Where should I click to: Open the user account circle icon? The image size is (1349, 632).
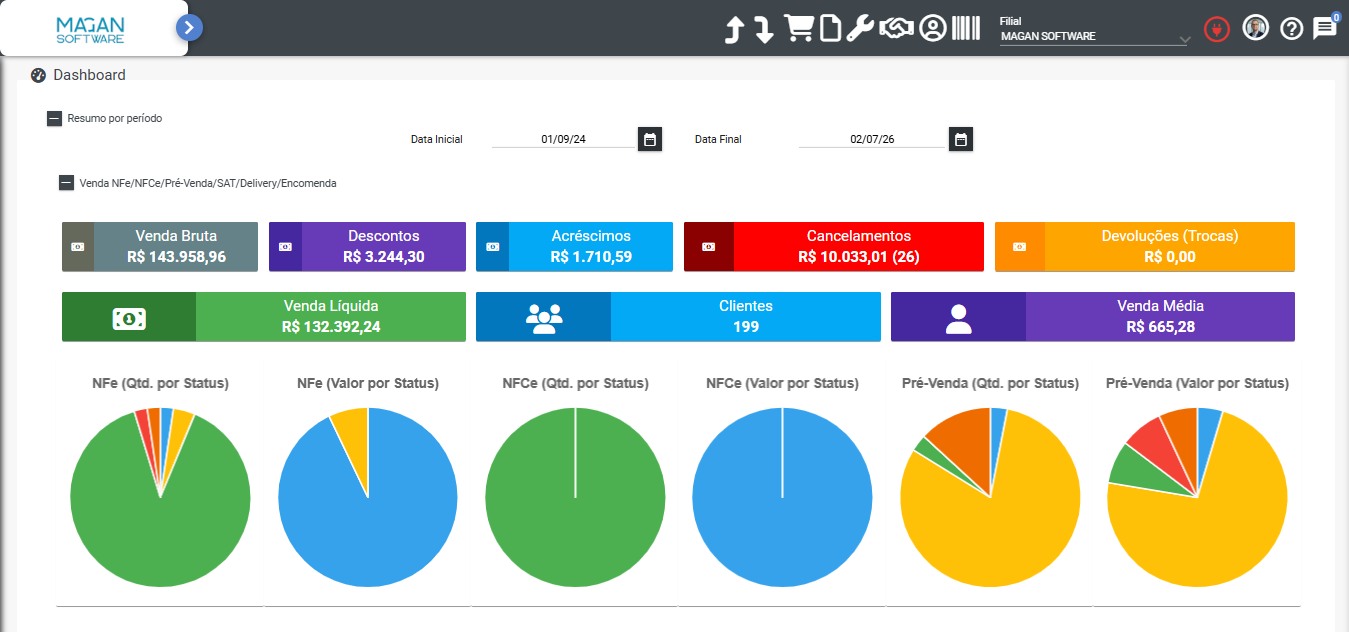932,28
